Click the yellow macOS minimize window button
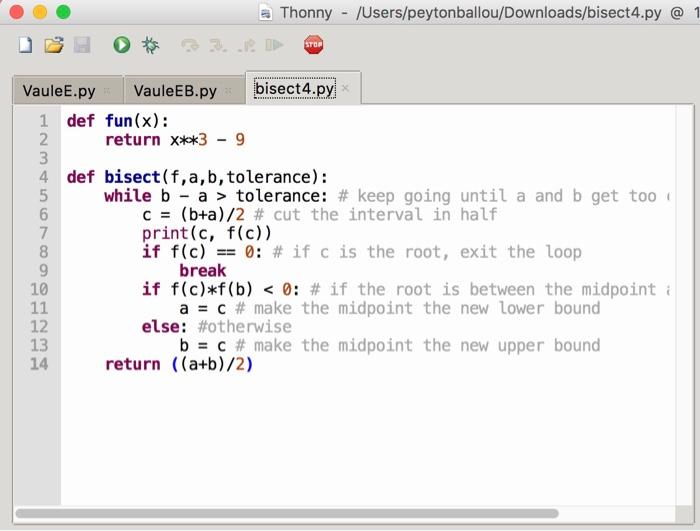Screen dimensions: 700x531 [x=40, y=12]
